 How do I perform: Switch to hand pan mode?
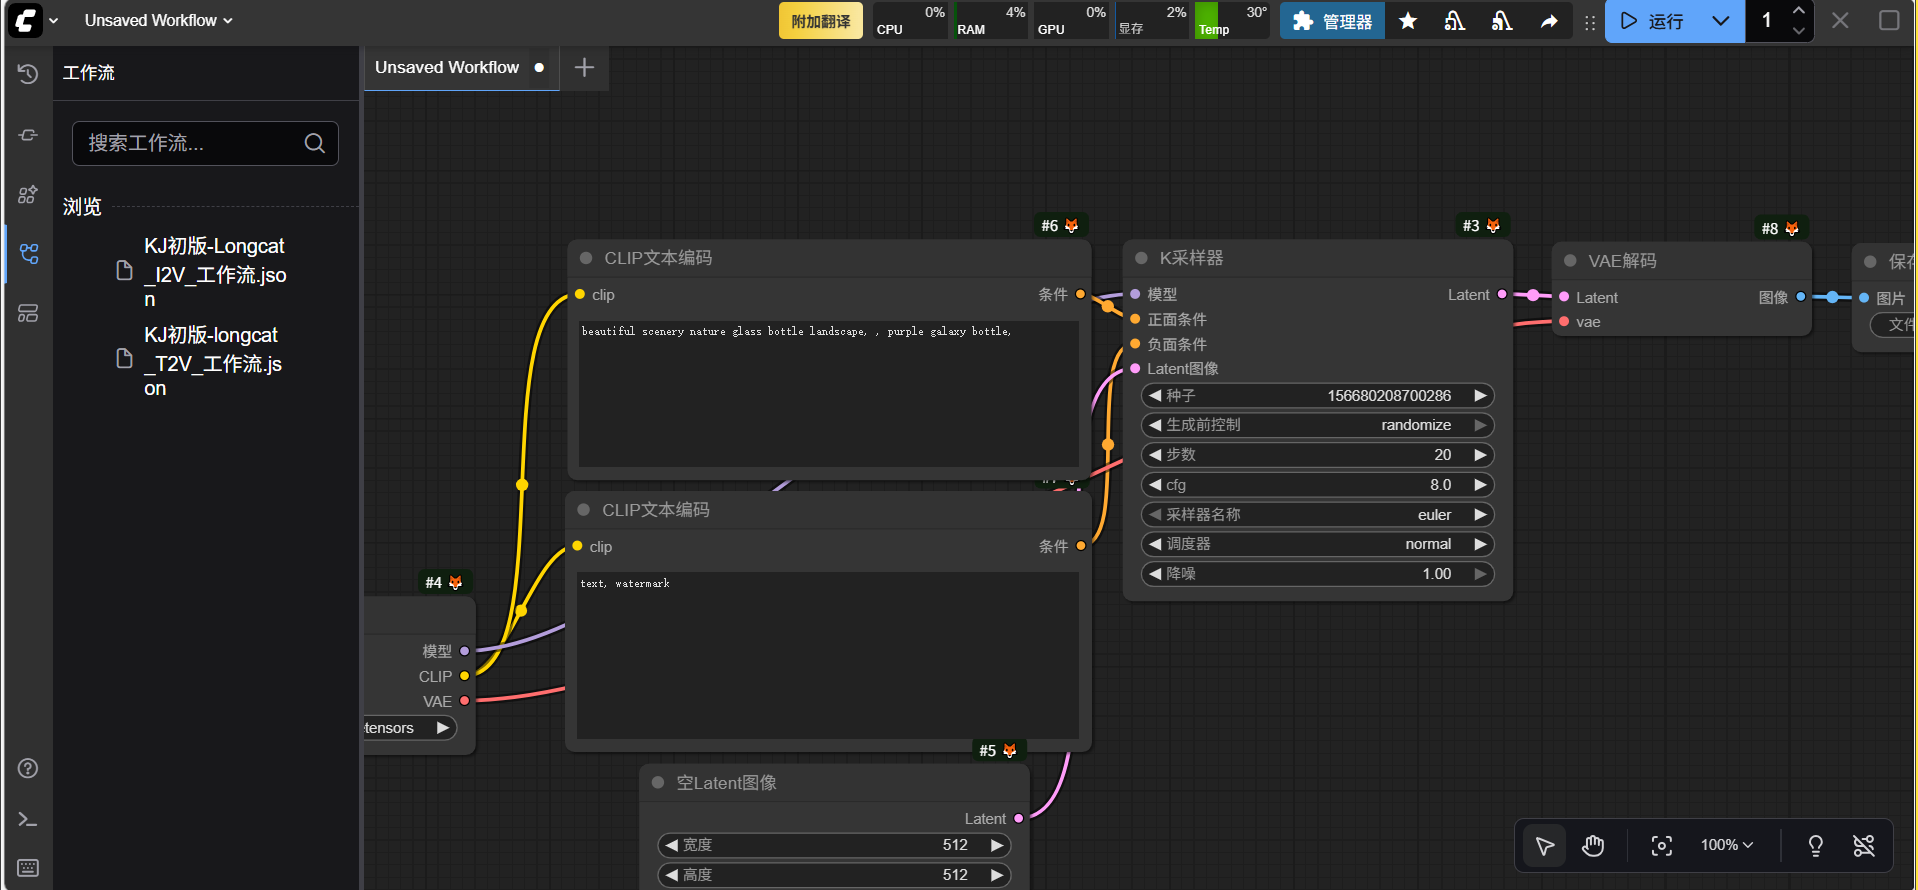coord(1593,846)
